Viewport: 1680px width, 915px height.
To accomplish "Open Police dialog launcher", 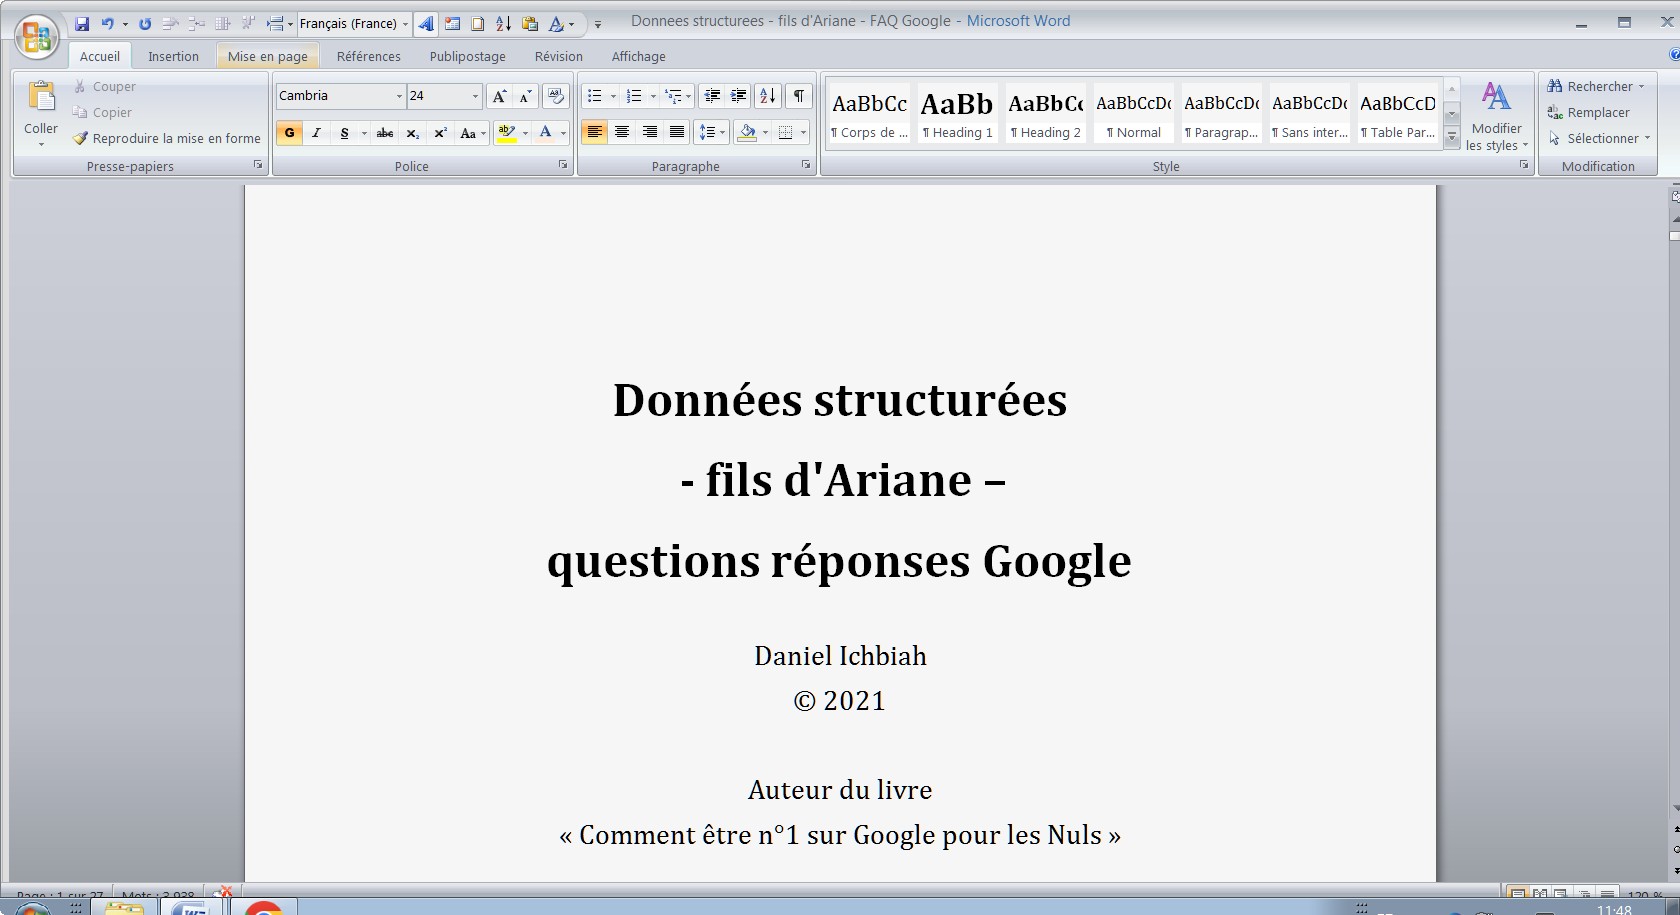I will 563,165.
